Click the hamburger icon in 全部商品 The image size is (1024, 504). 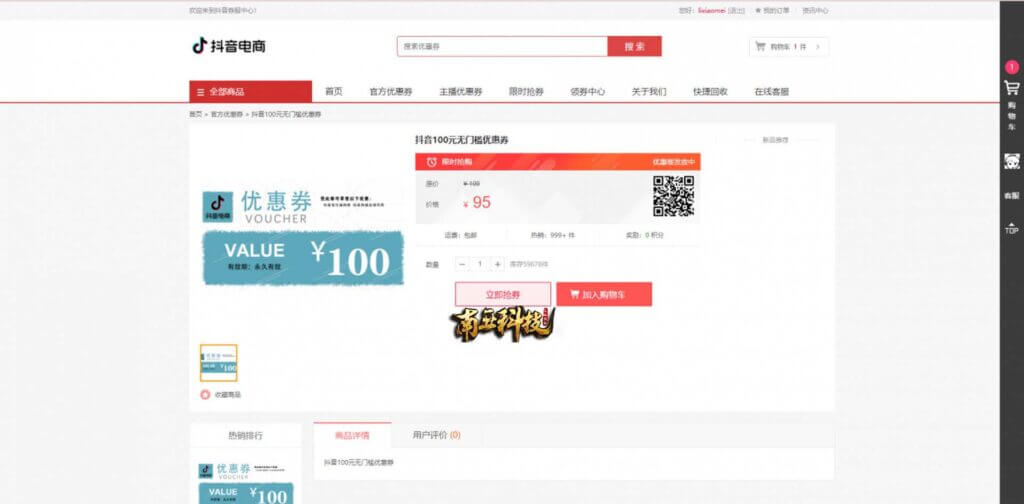point(200,92)
